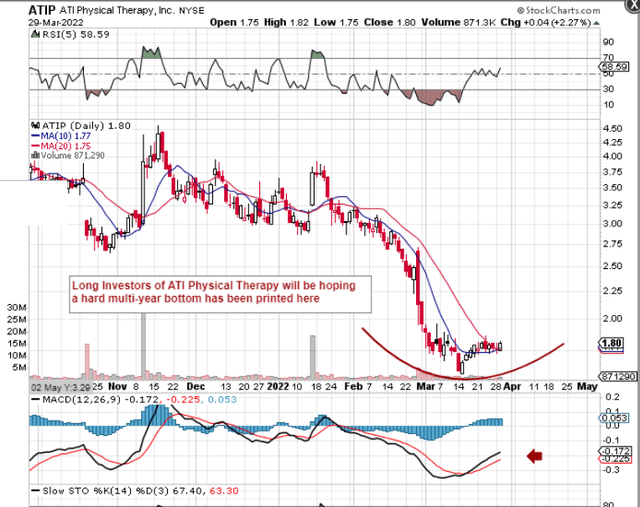Click the RSI(5) 58.59 indicator label
The image size is (640, 507).
coord(76,35)
